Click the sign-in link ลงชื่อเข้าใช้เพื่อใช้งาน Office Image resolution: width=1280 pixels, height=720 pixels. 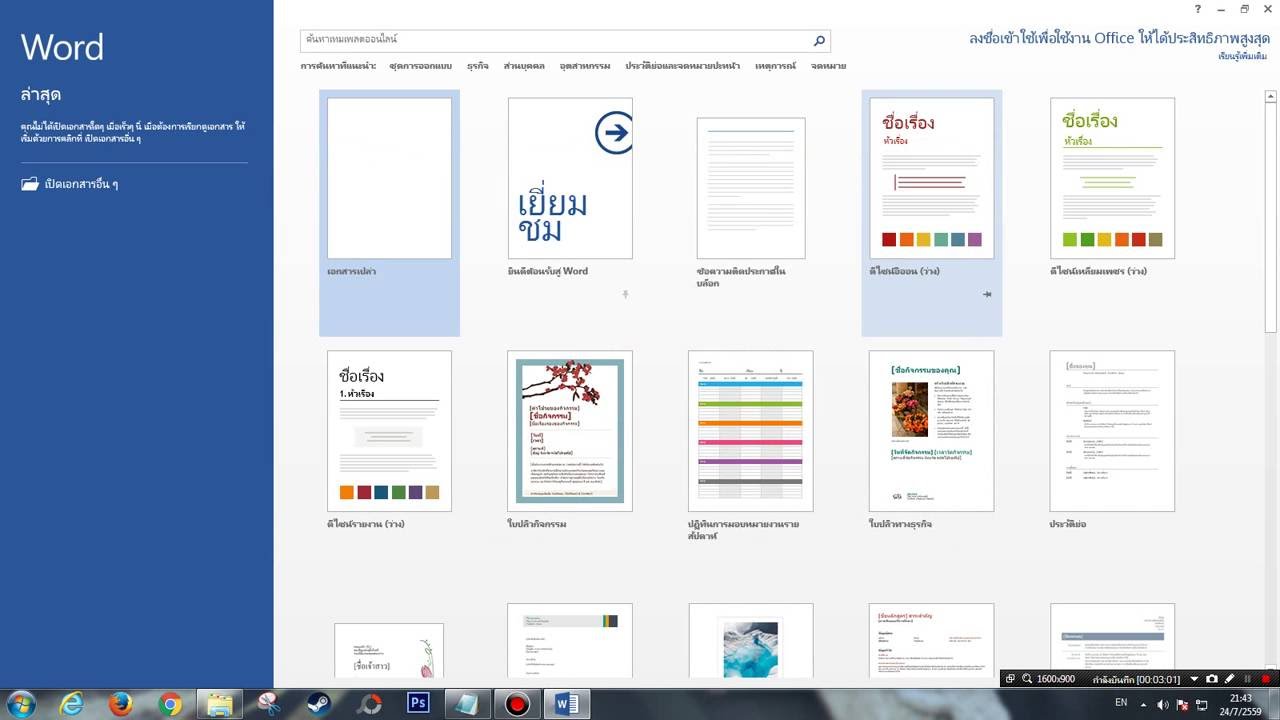1118,38
